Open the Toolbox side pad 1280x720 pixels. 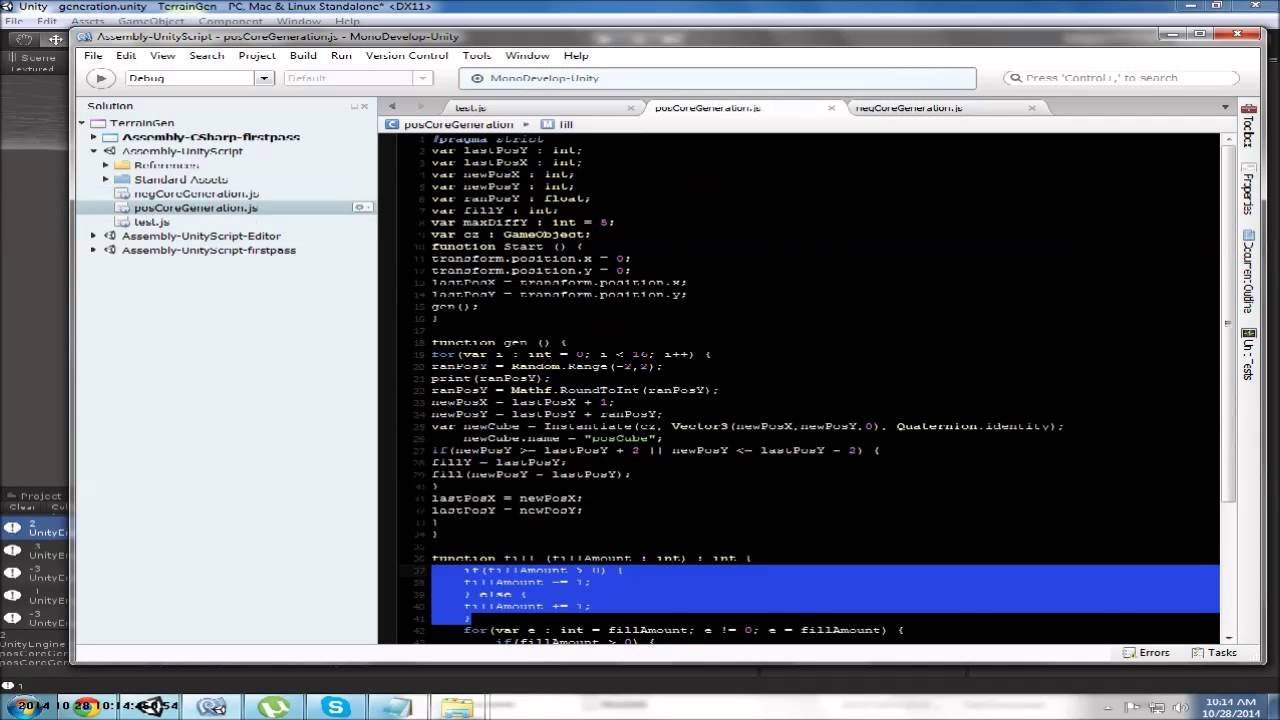click(x=1248, y=124)
